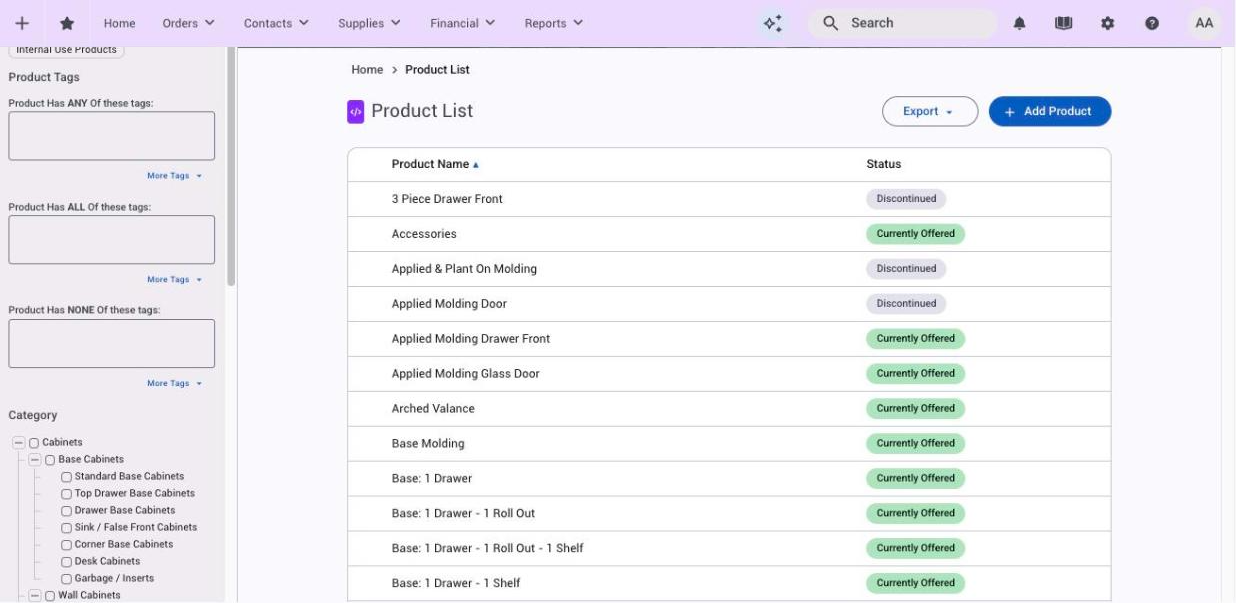The height and width of the screenshot is (603, 1236).
Task: Check the Base Cabinets checkbox
Action: click(x=50, y=460)
